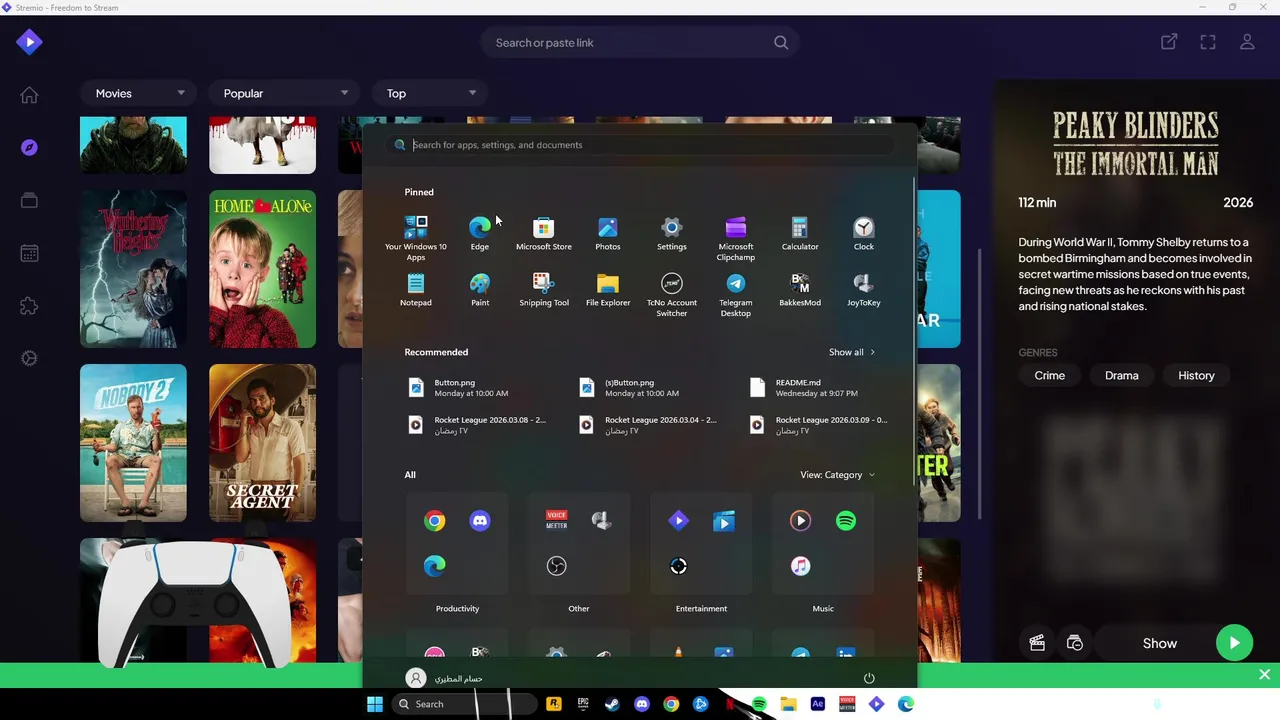Open the Home Alone movie poster
1280x720 pixels.
click(x=262, y=269)
